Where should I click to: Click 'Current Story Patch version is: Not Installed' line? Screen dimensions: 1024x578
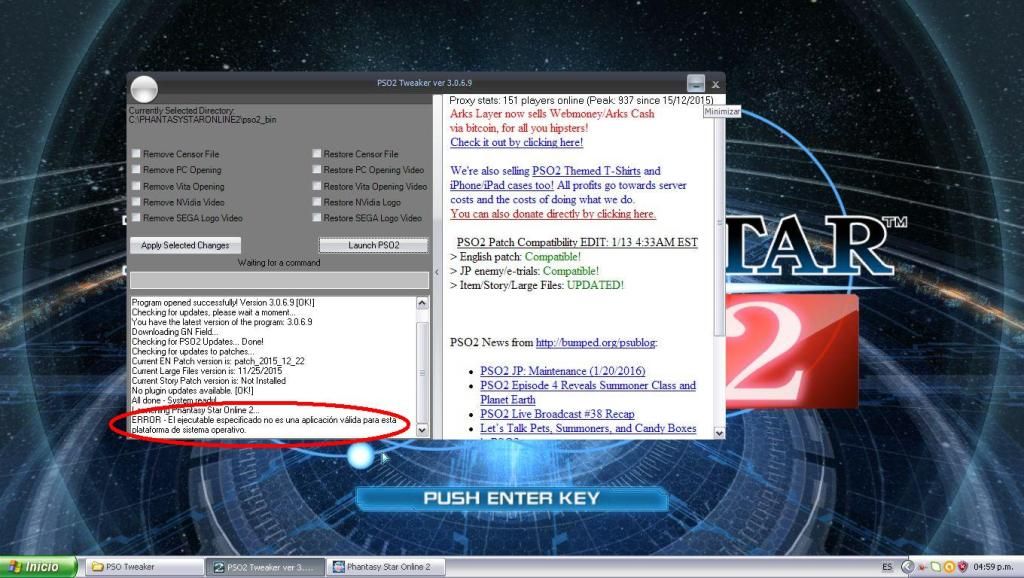[x=208, y=381]
